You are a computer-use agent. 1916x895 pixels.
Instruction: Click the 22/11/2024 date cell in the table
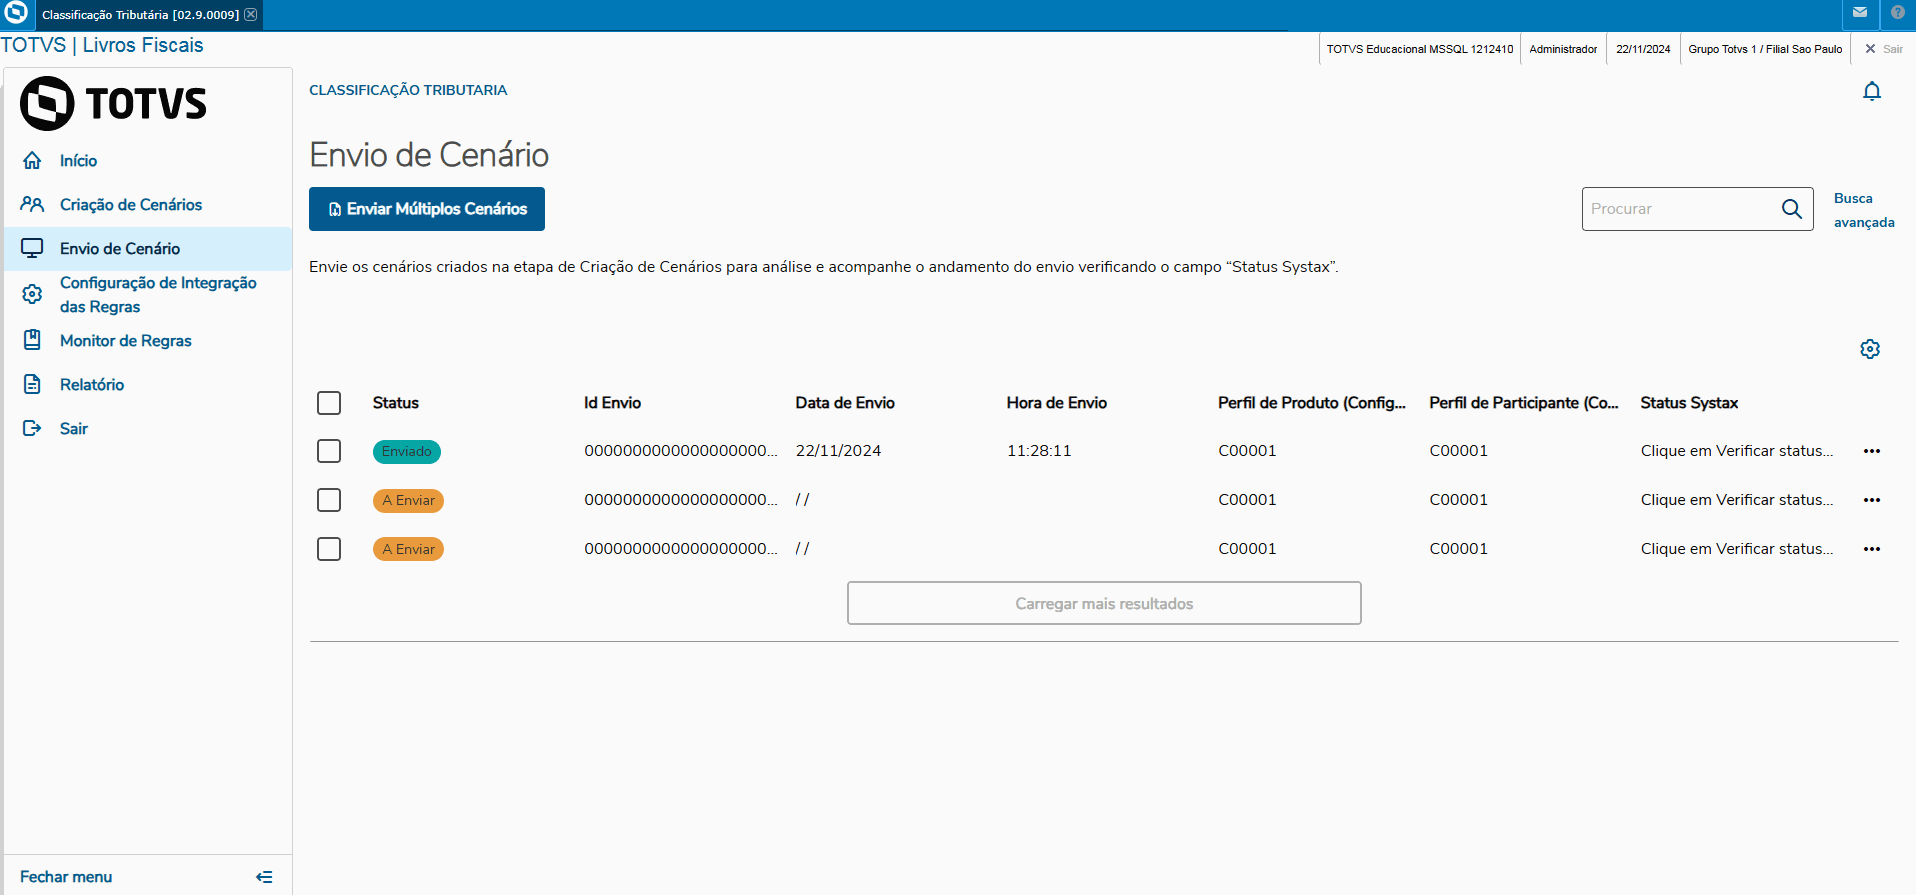[x=839, y=451]
